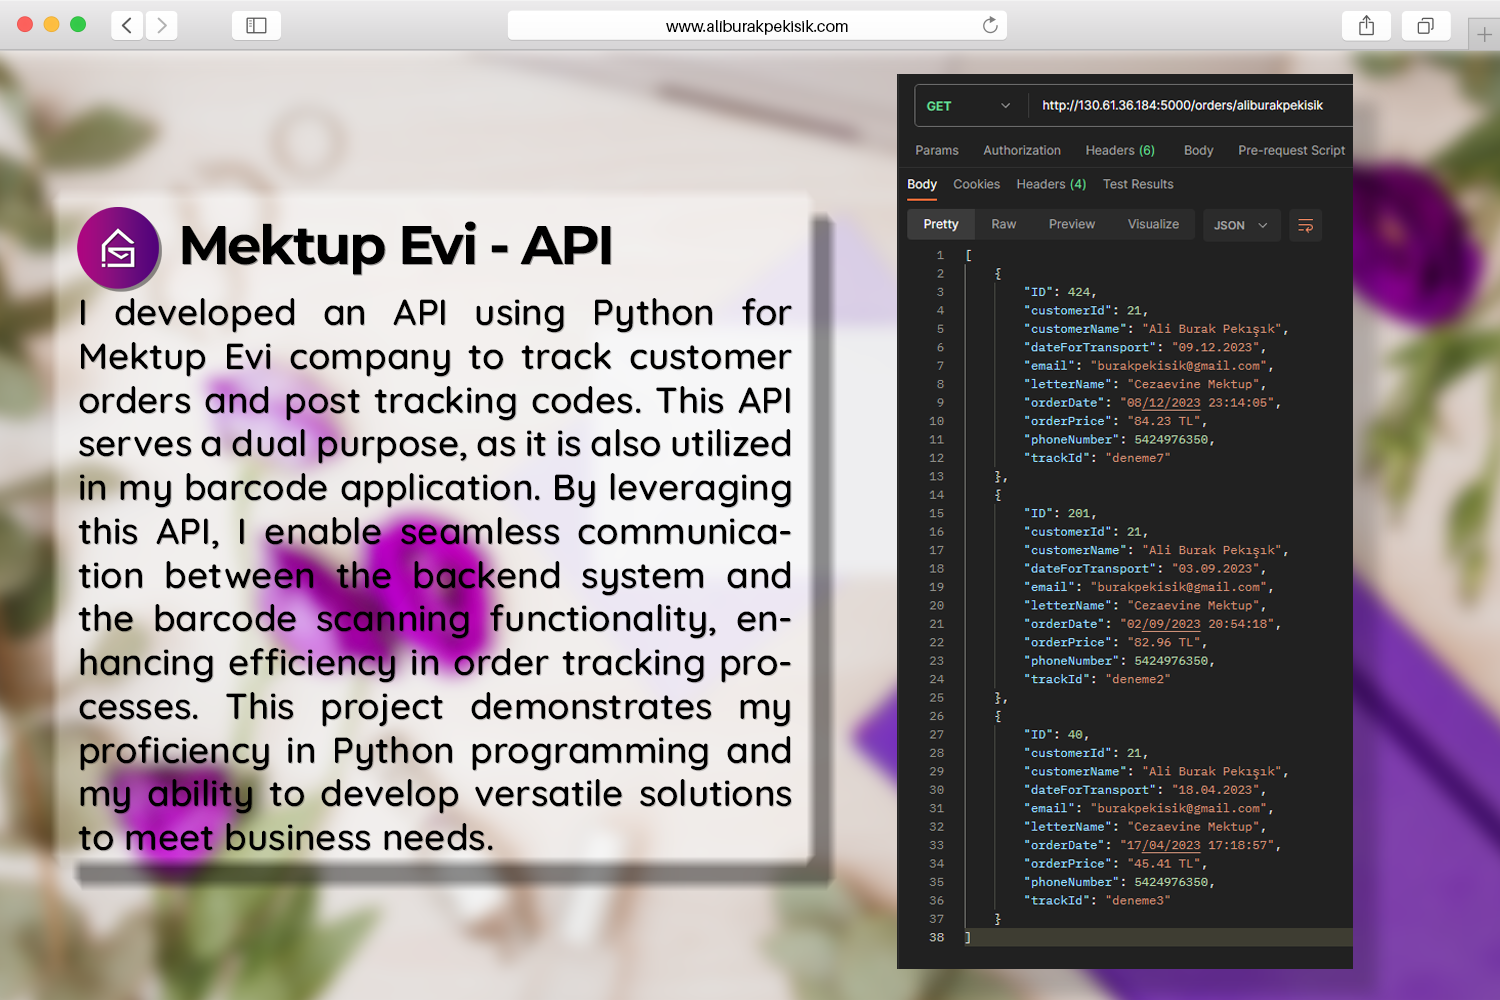Image resolution: width=1500 pixels, height=1000 pixels.
Task: Click the dateForTransport "09.12.2023" value
Action: [x=1215, y=347]
